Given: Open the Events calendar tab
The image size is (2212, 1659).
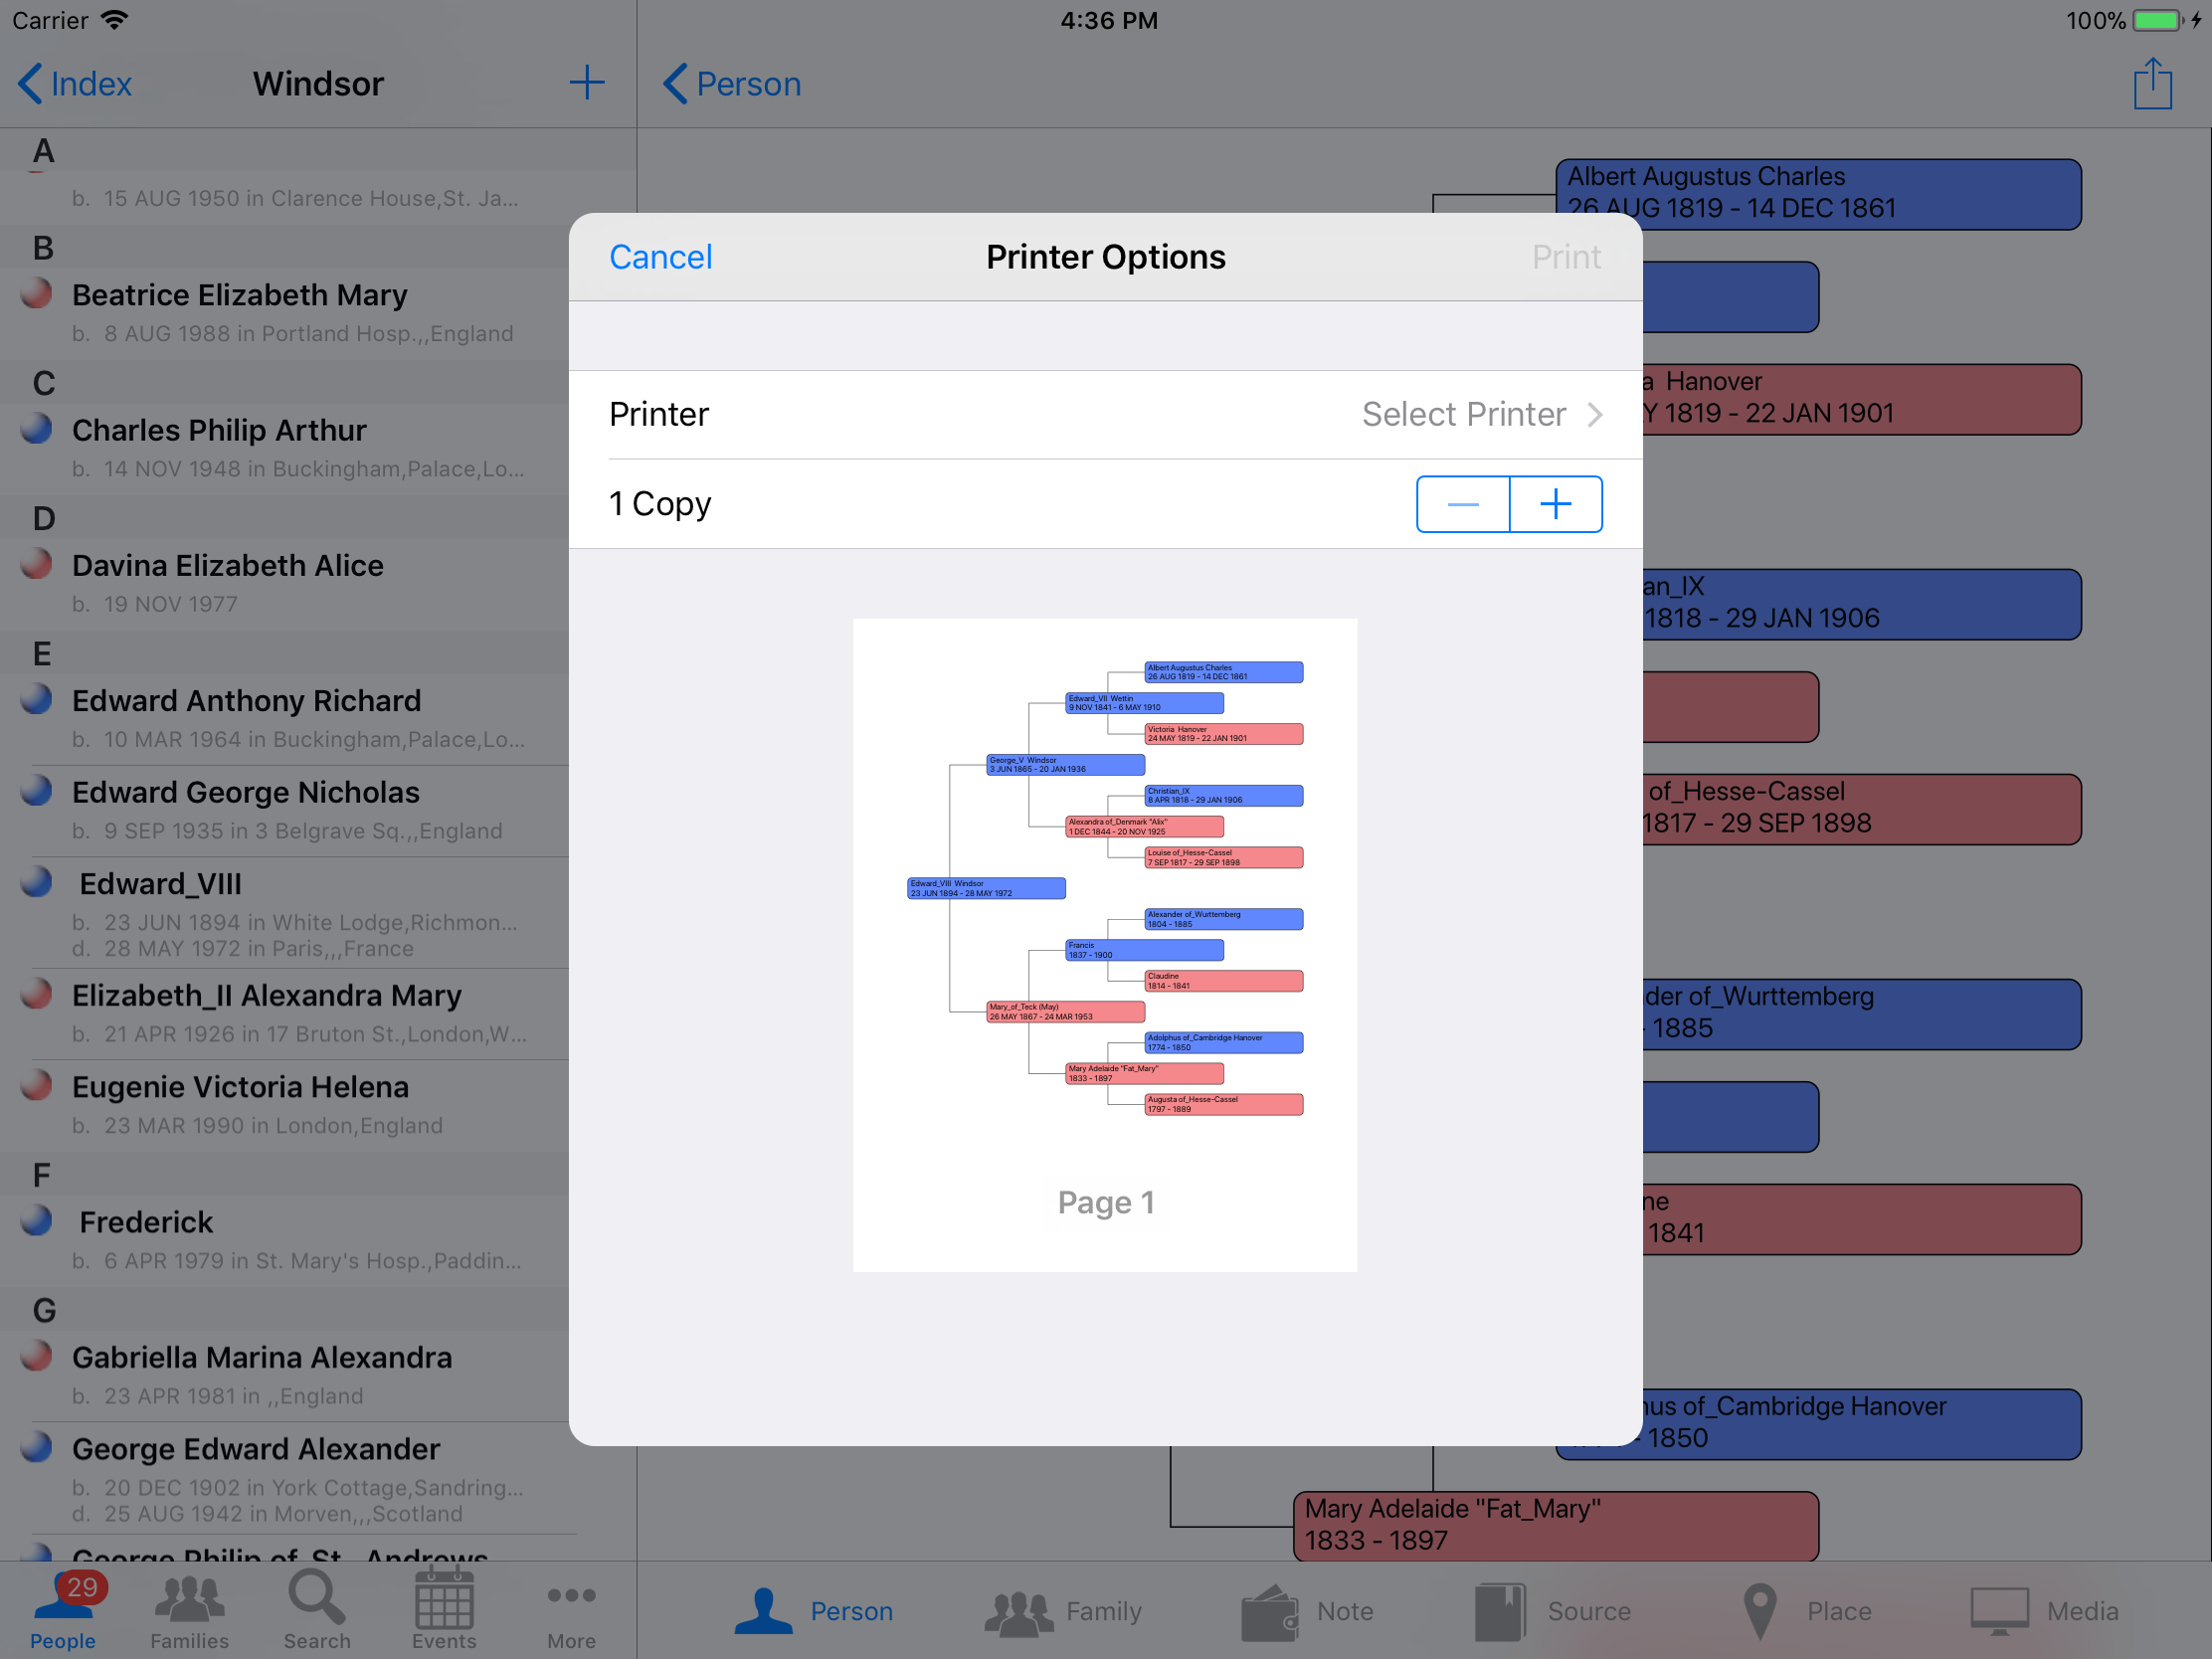Looking at the screenshot, I should (x=444, y=1610).
